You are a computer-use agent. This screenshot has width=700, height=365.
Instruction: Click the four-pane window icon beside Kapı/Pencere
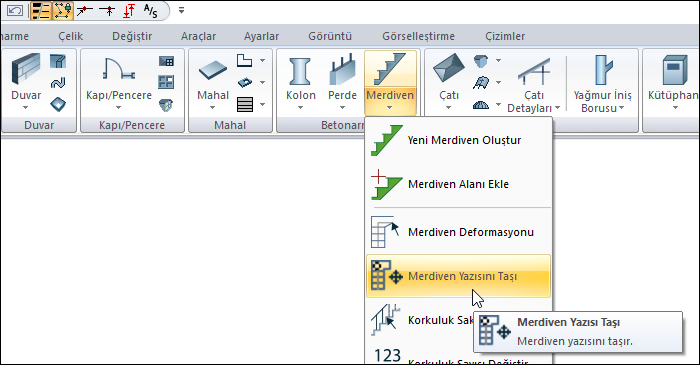coord(166,82)
